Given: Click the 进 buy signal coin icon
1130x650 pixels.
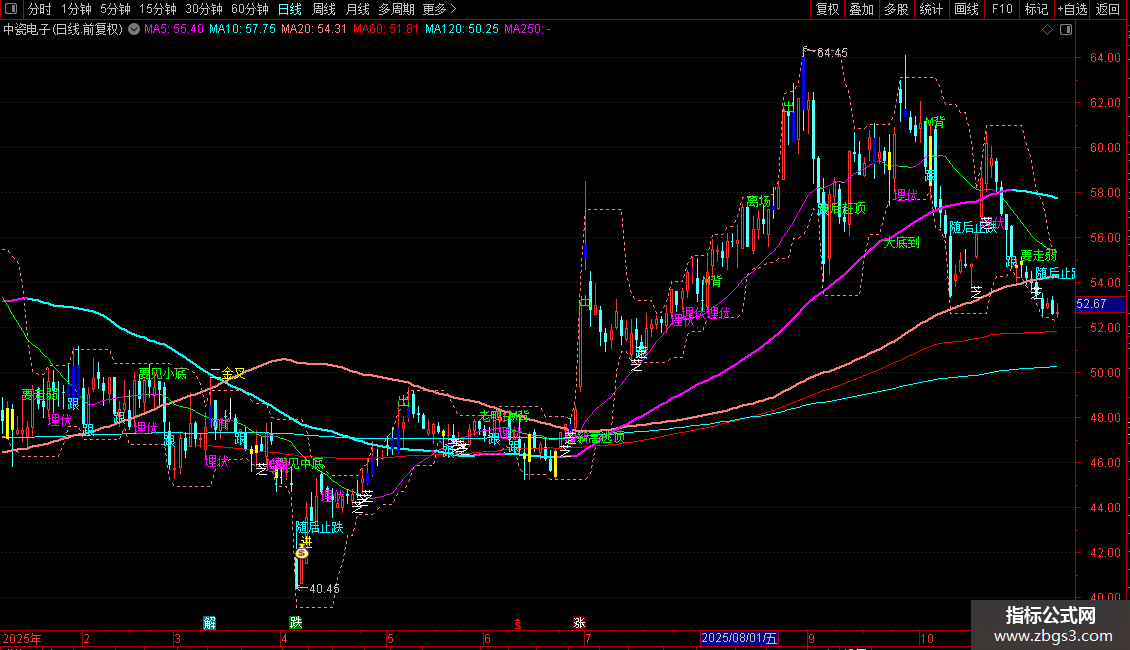Looking at the screenshot, I should click(302, 553).
